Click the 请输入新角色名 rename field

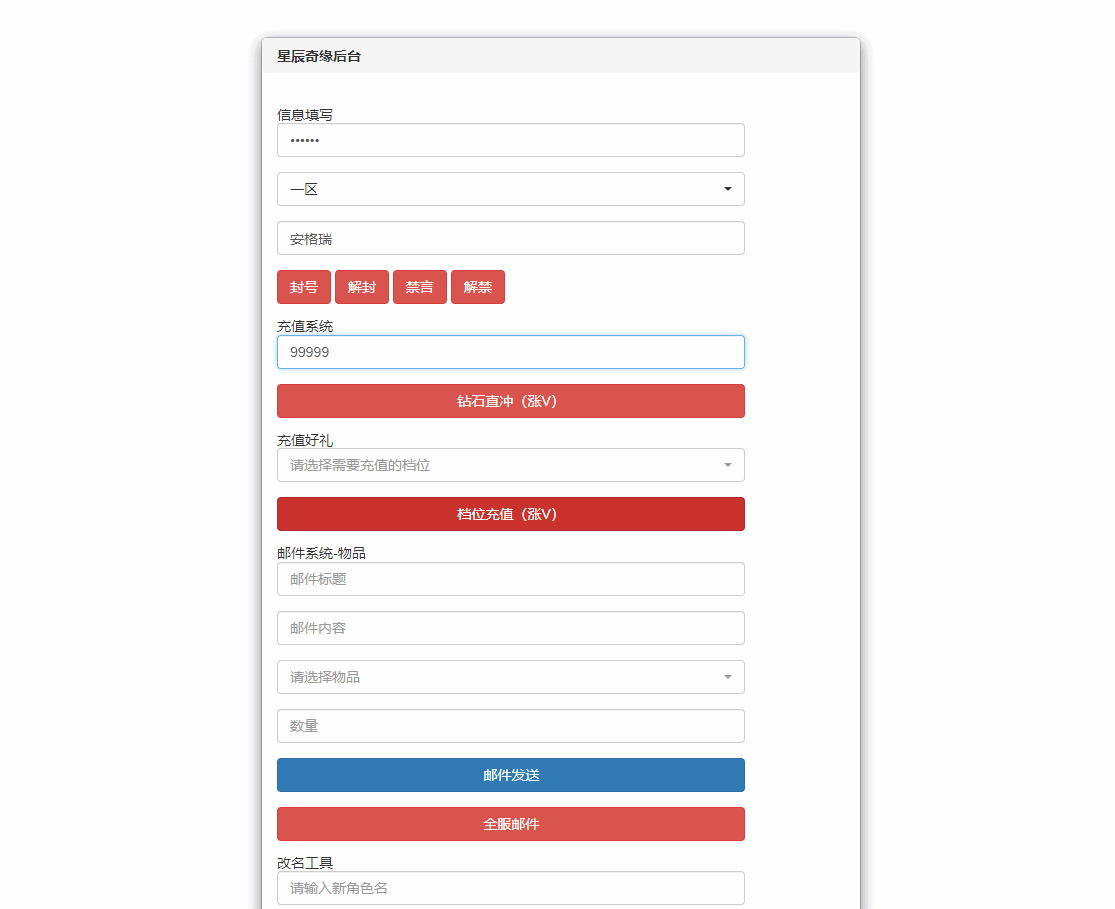[510, 888]
